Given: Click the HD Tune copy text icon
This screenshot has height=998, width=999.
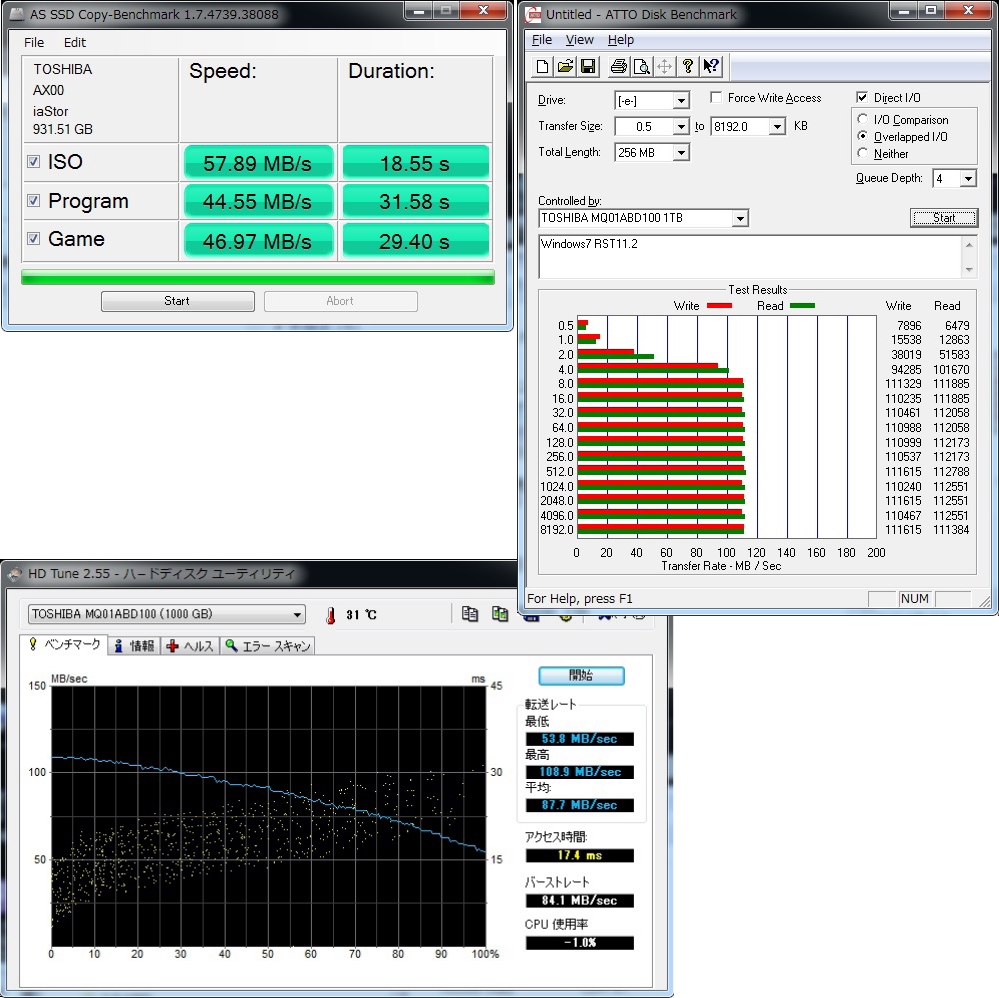Looking at the screenshot, I should pyautogui.click(x=470, y=614).
